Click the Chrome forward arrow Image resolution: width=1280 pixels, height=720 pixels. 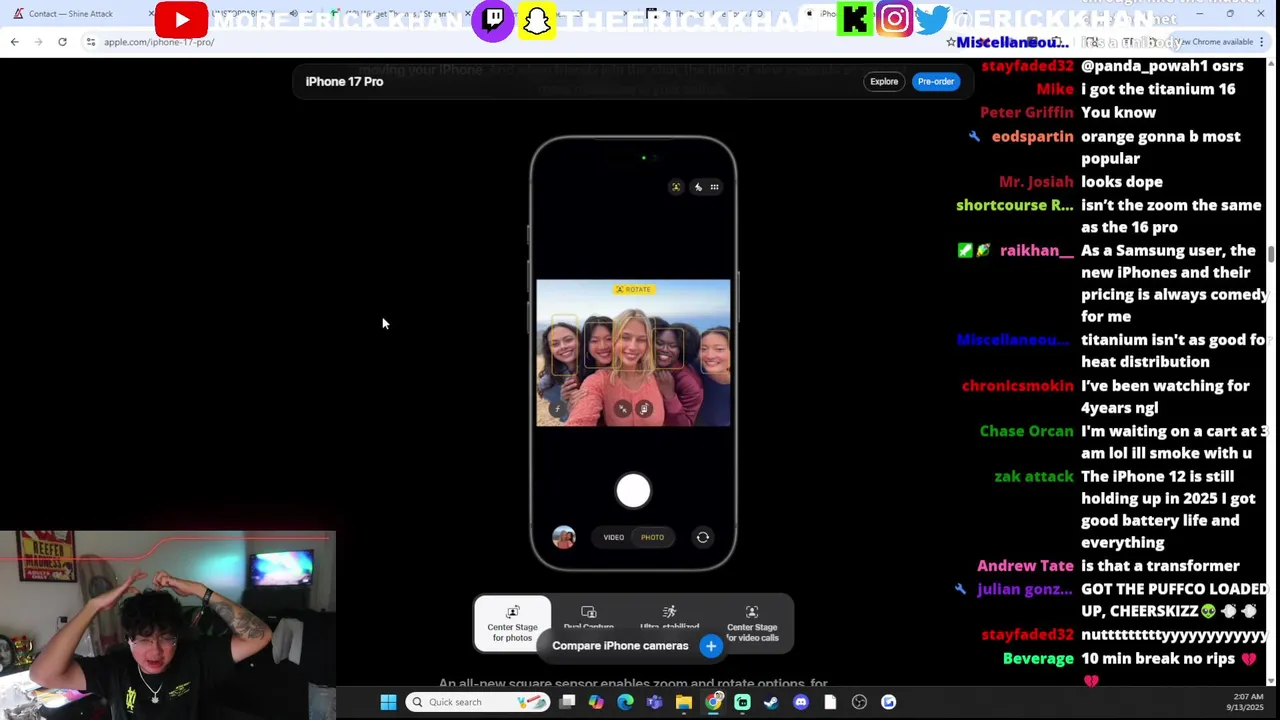click(x=38, y=42)
